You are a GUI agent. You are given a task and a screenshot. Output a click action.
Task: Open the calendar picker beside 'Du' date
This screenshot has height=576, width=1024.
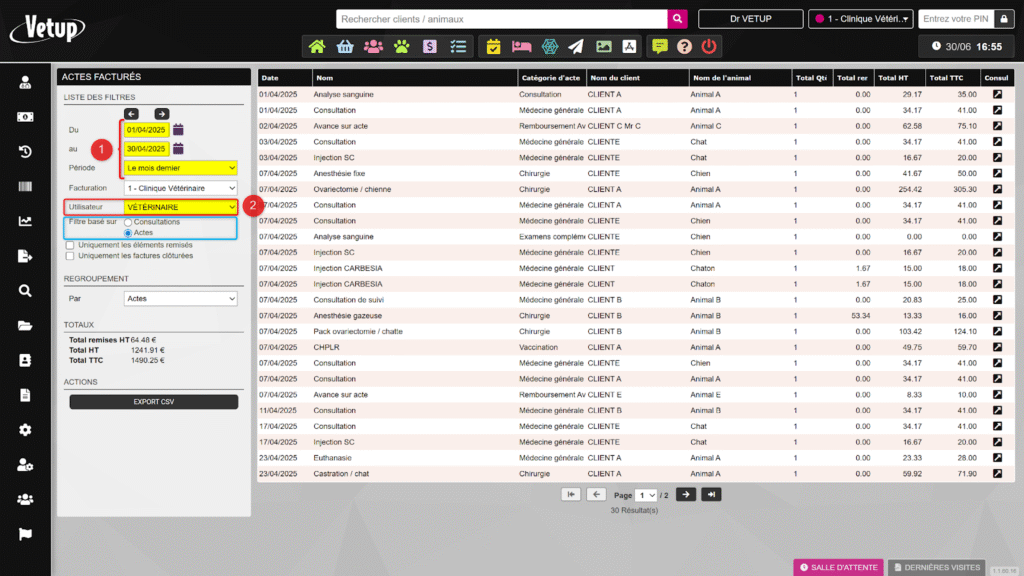[178, 129]
